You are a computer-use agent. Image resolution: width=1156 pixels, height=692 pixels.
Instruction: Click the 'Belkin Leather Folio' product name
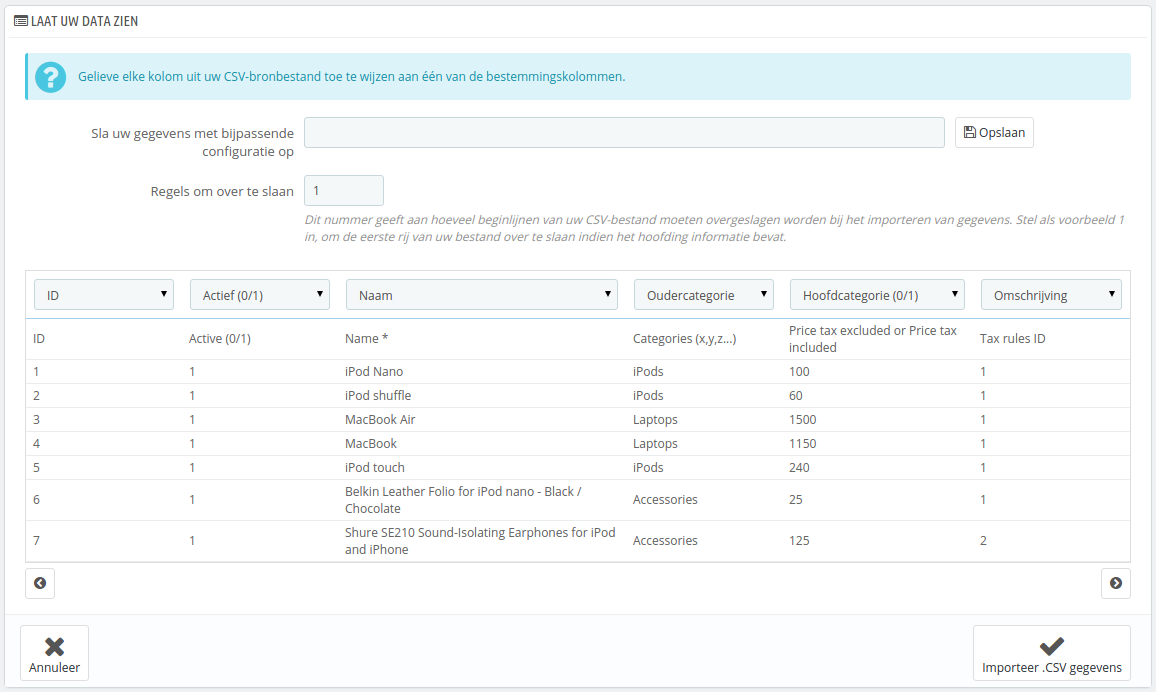click(x=463, y=500)
